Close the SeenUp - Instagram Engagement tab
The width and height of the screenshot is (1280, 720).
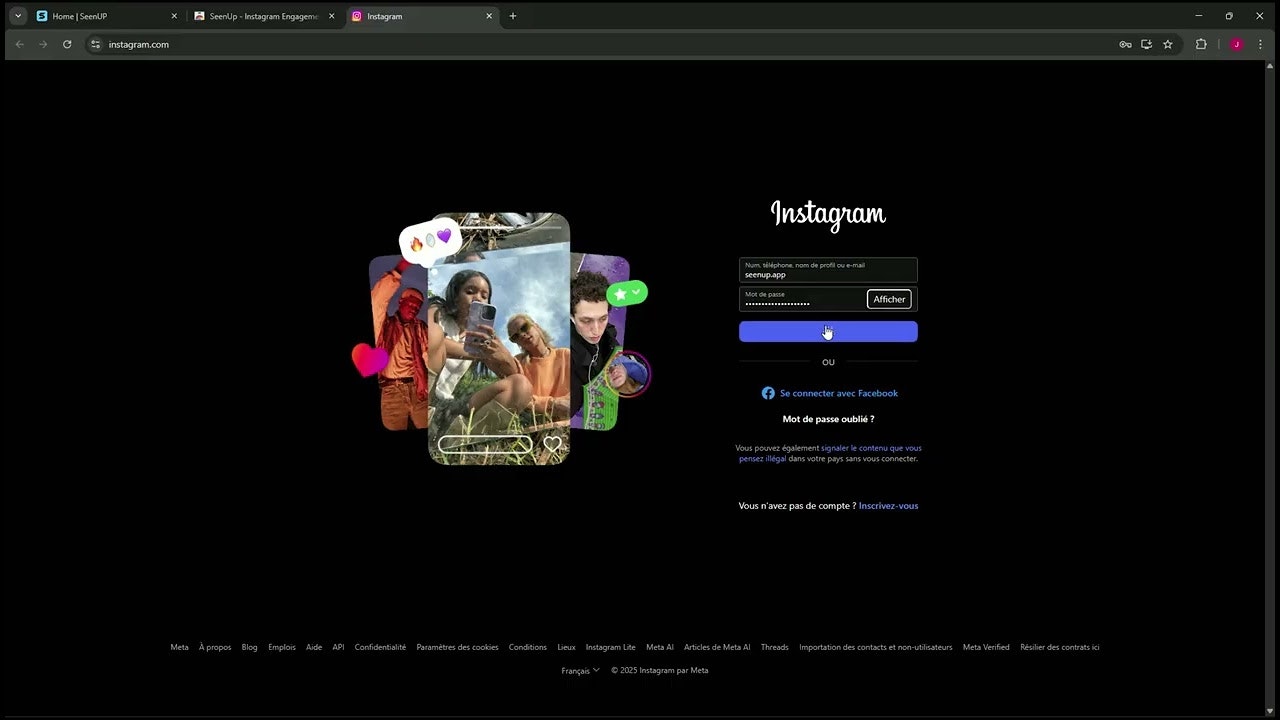tap(332, 16)
